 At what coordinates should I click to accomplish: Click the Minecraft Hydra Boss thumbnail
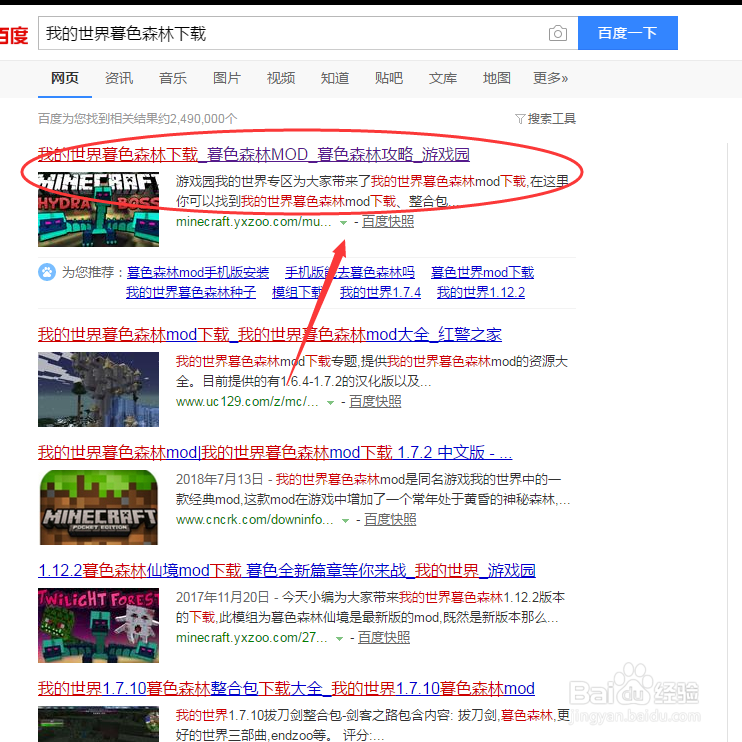click(98, 209)
